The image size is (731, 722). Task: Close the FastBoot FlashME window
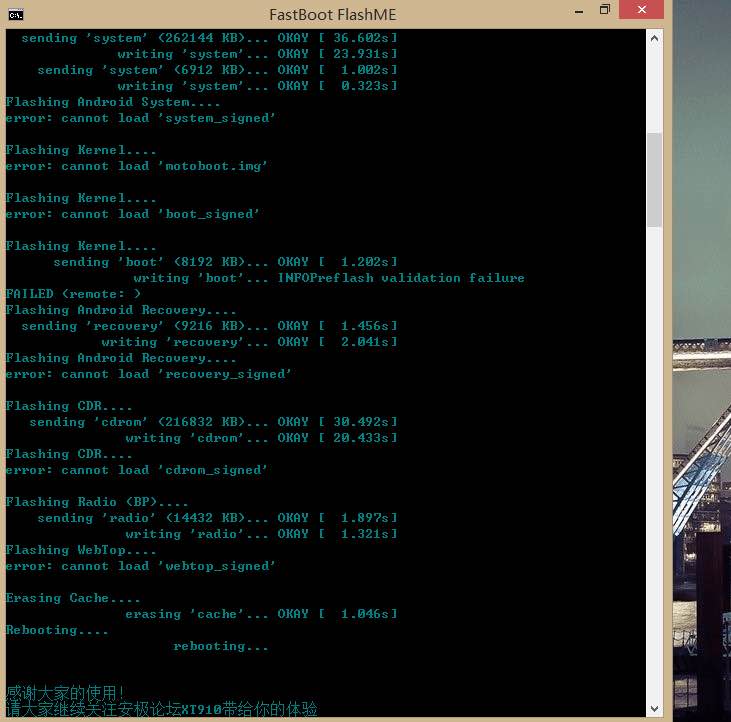[x=641, y=9]
